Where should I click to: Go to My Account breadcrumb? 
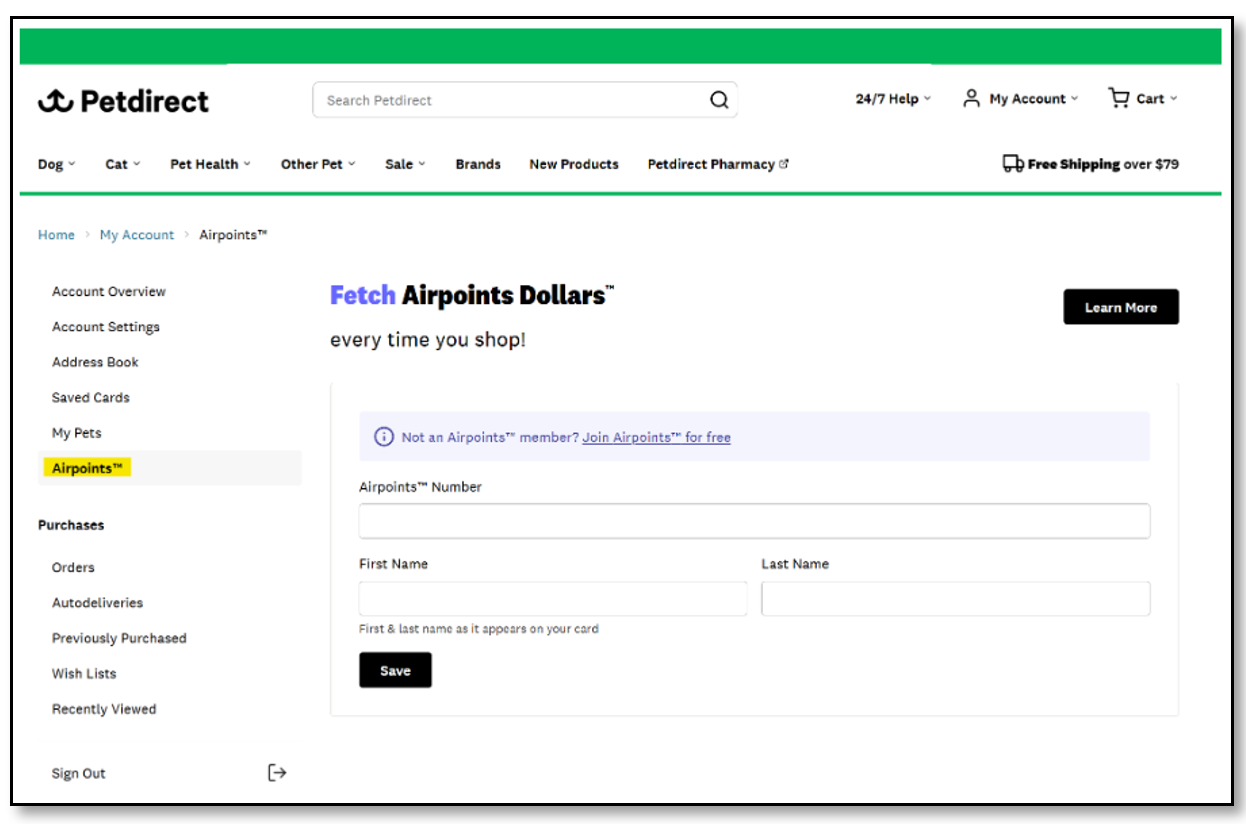click(137, 235)
